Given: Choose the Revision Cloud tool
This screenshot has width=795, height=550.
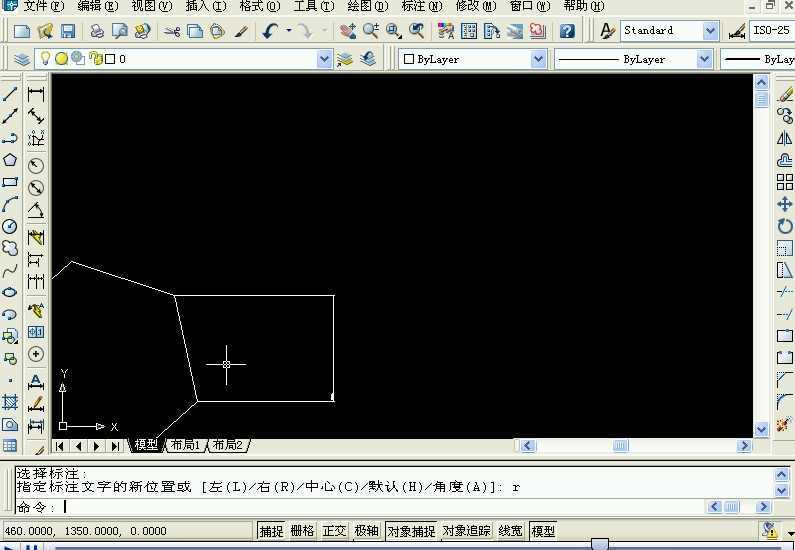Looking at the screenshot, I should click(10, 248).
